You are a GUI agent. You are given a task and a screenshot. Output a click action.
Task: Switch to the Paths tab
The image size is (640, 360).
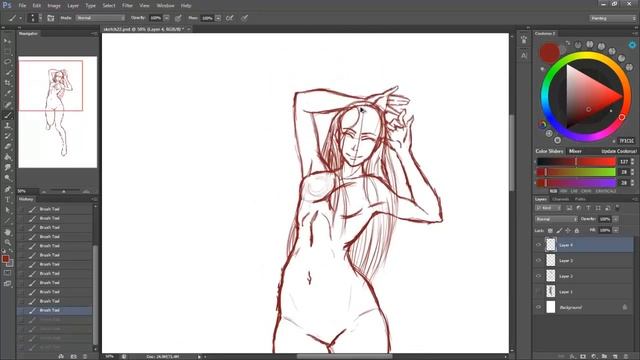[x=580, y=199]
